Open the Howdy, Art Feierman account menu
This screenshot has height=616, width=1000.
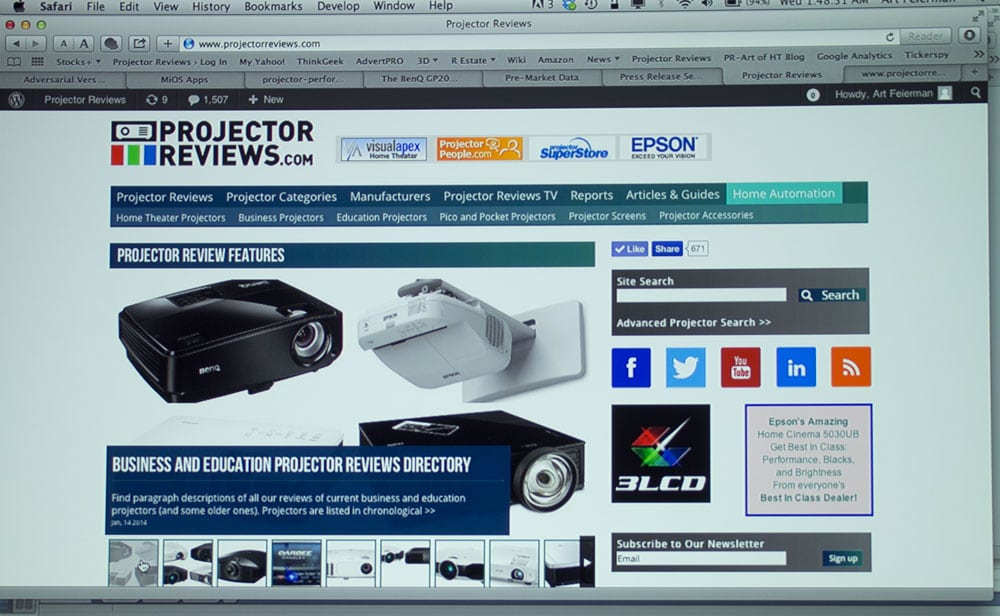click(x=893, y=94)
